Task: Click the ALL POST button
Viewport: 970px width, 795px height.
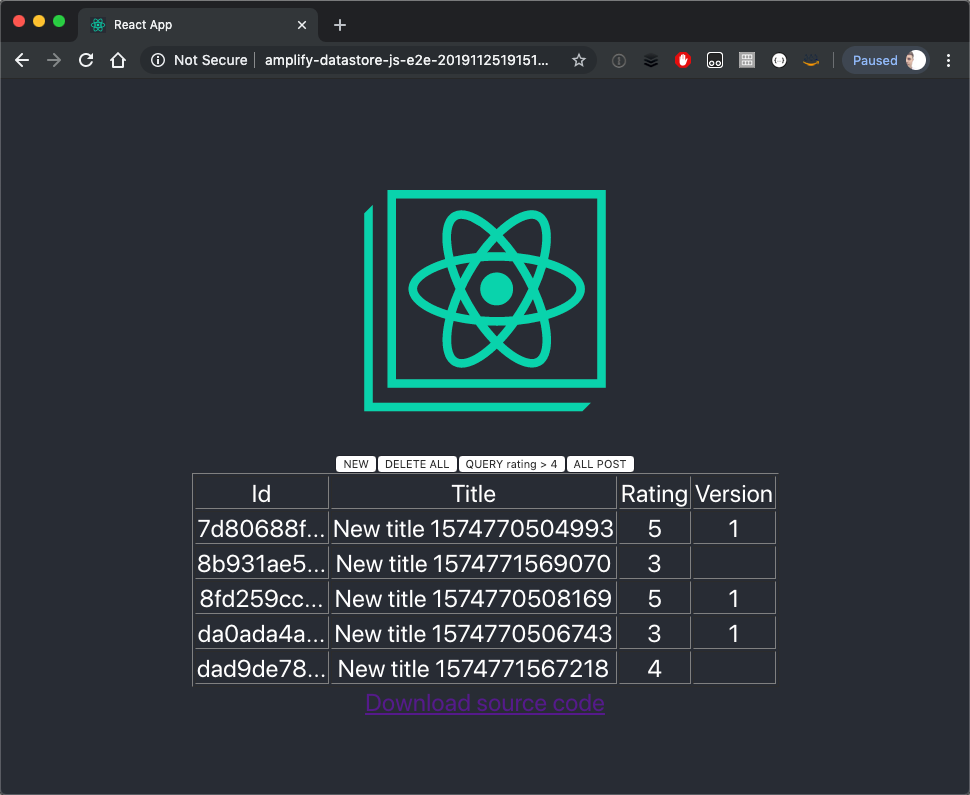Action: pyautogui.click(x=600, y=464)
